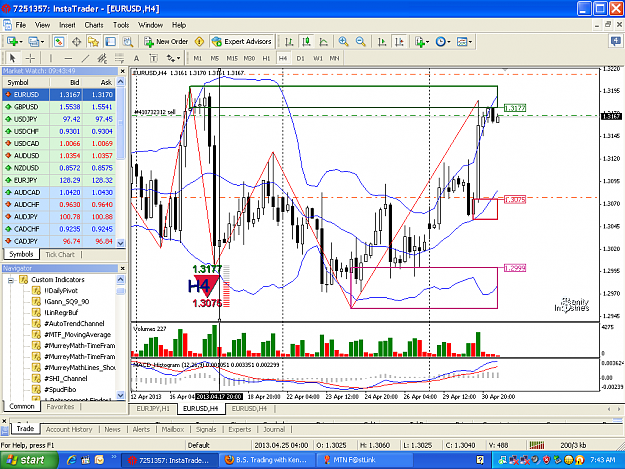The height and width of the screenshot is (469, 625).
Task: Select the Trendline drawing tool
Action: tap(85, 58)
